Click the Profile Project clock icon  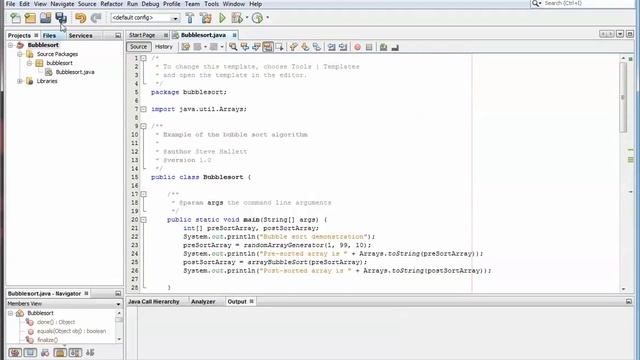point(257,18)
